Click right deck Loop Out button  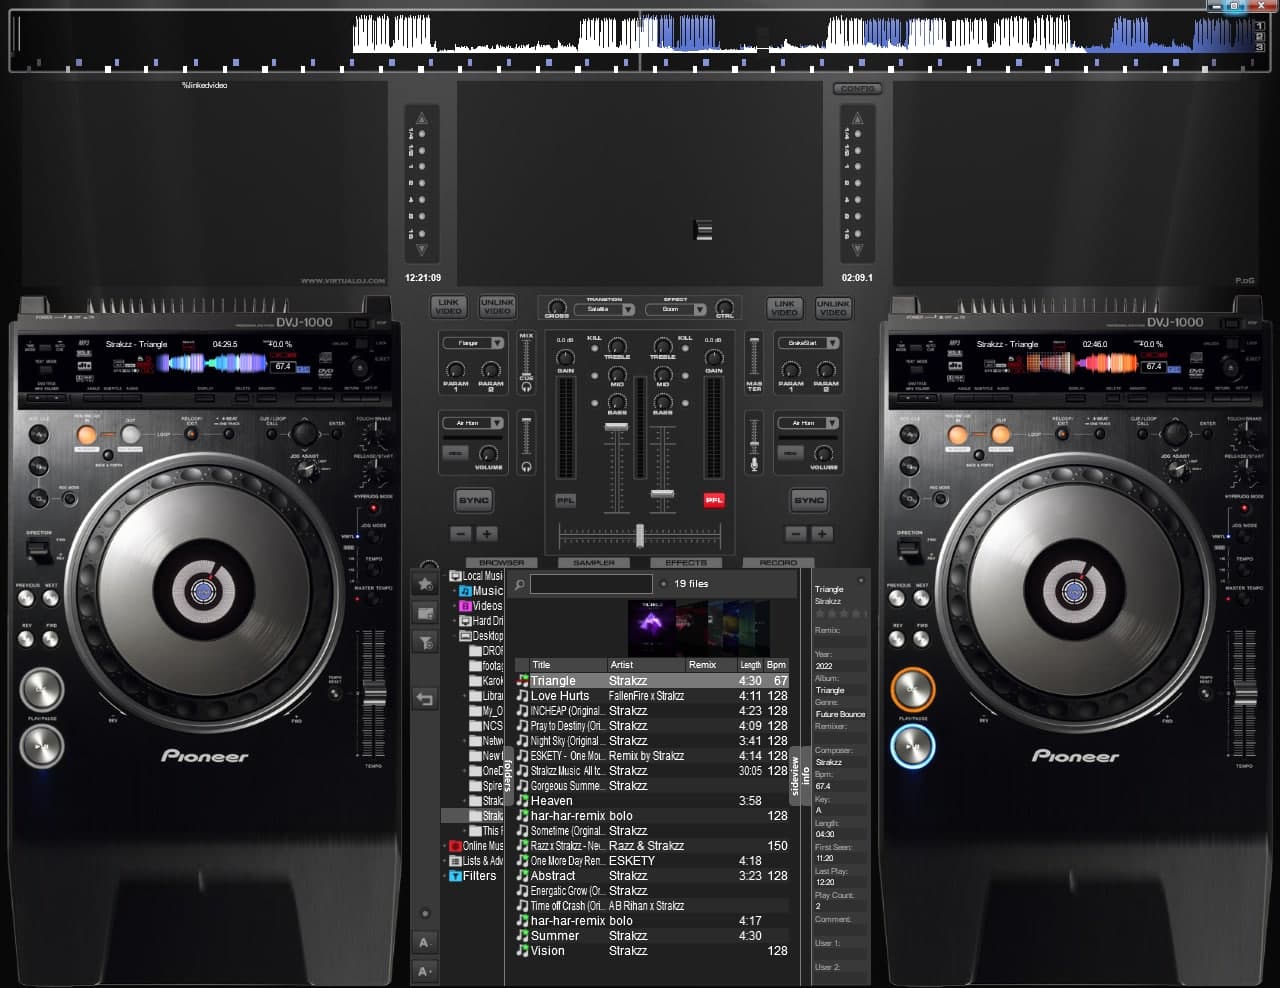click(x=1001, y=434)
